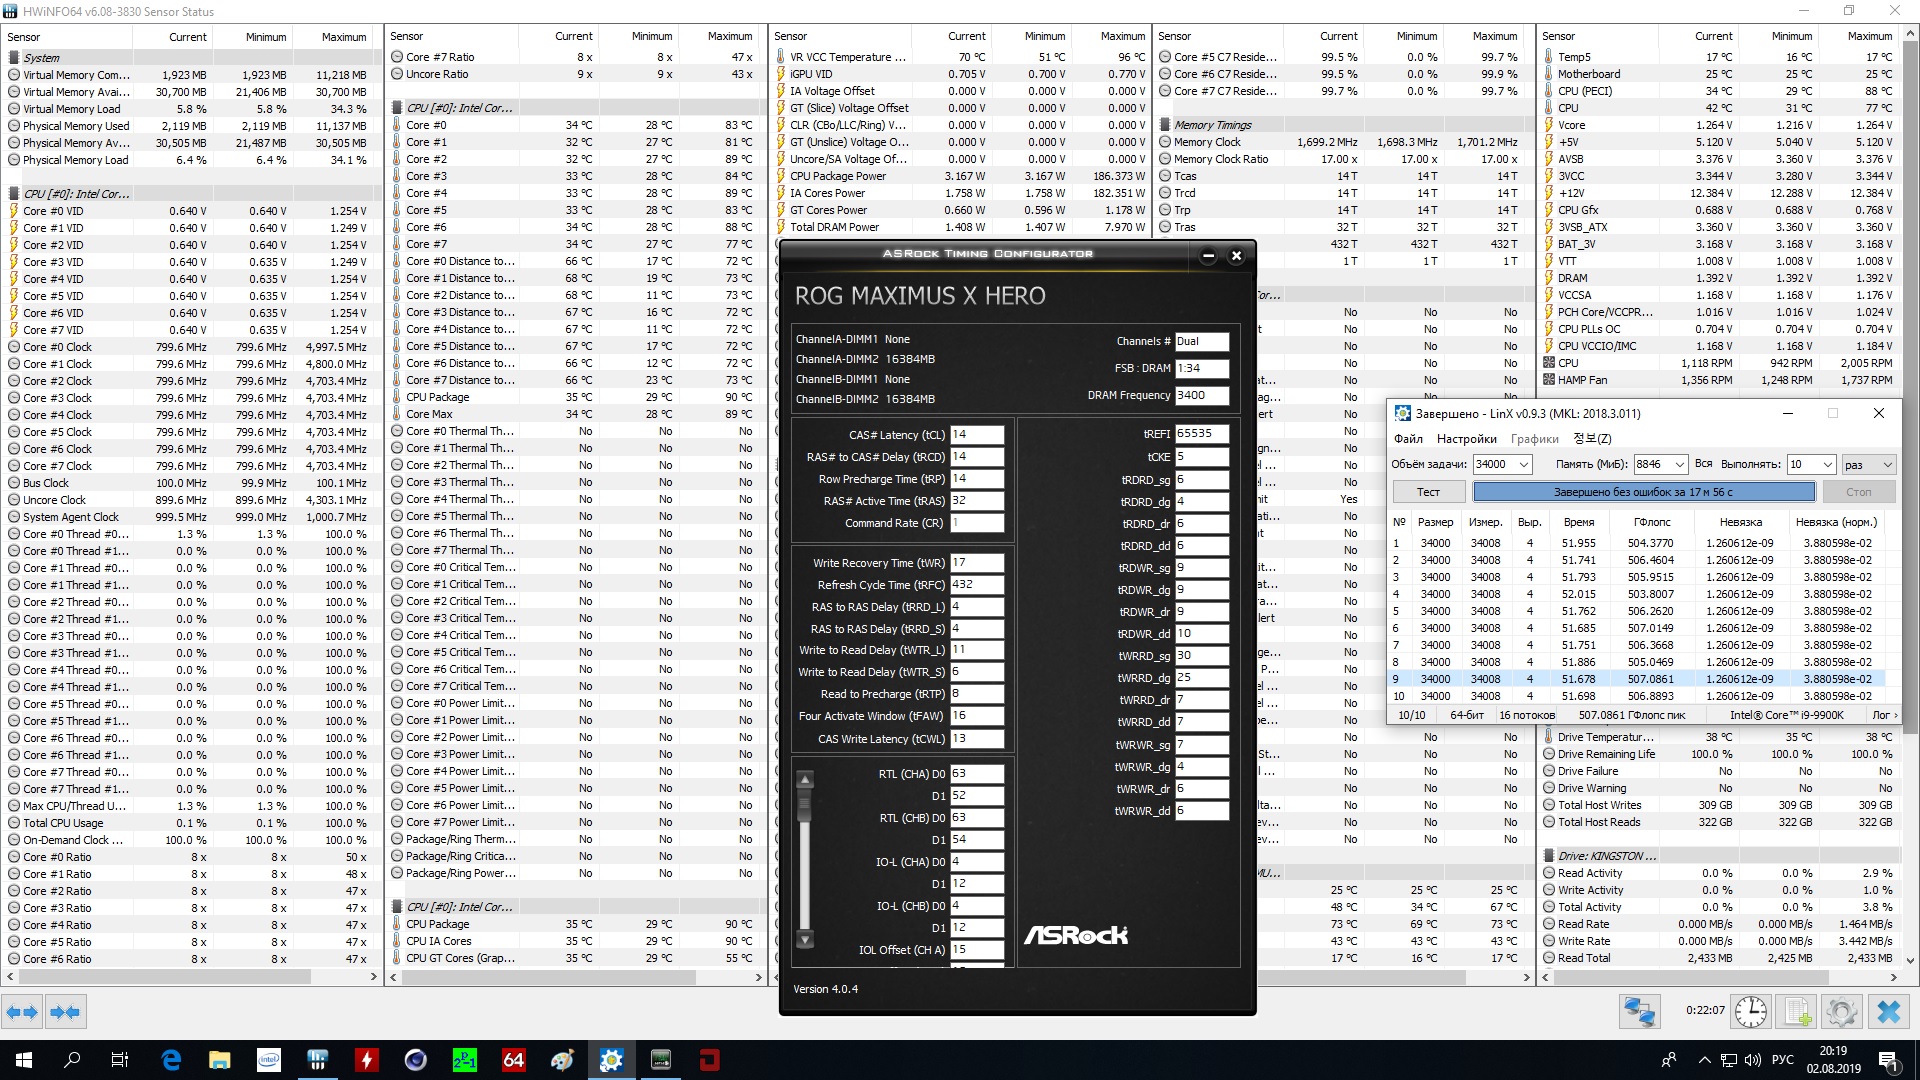
Task: Expand the Объём задачи 34000 dropdown
Action: (x=1523, y=464)
